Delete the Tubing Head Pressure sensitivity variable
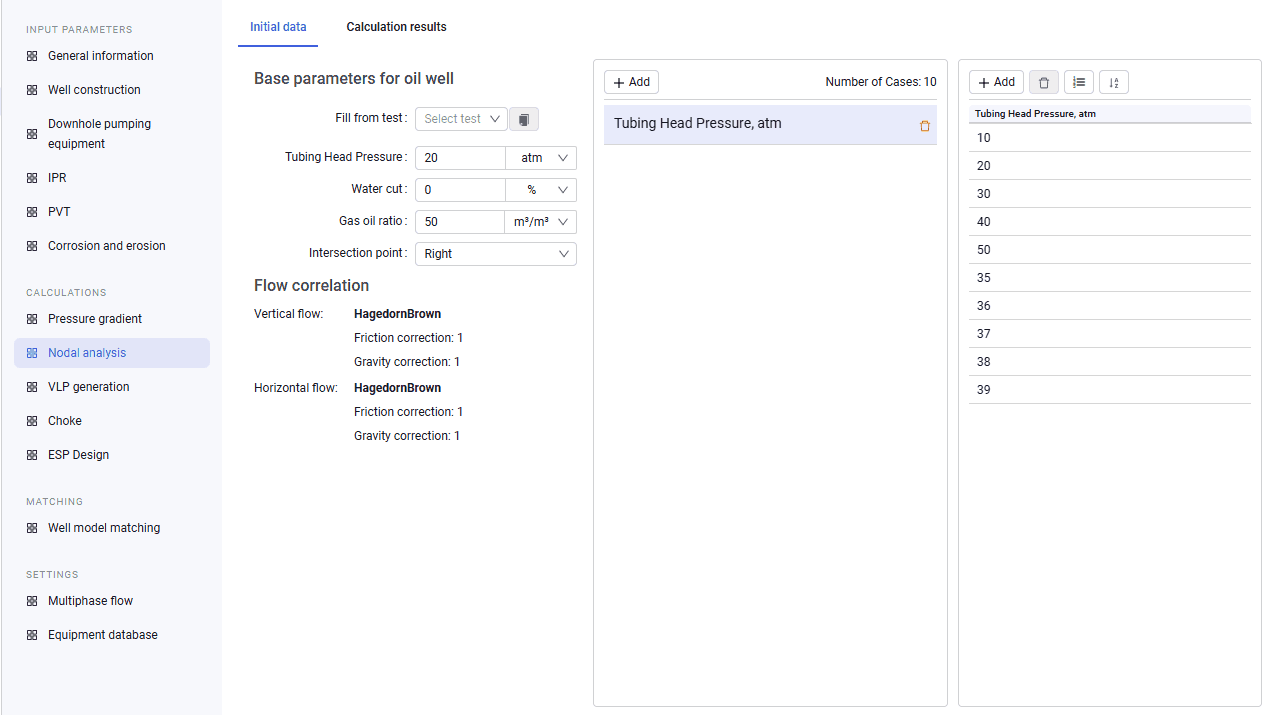1267x715 pixels. (x=924, y=126)
